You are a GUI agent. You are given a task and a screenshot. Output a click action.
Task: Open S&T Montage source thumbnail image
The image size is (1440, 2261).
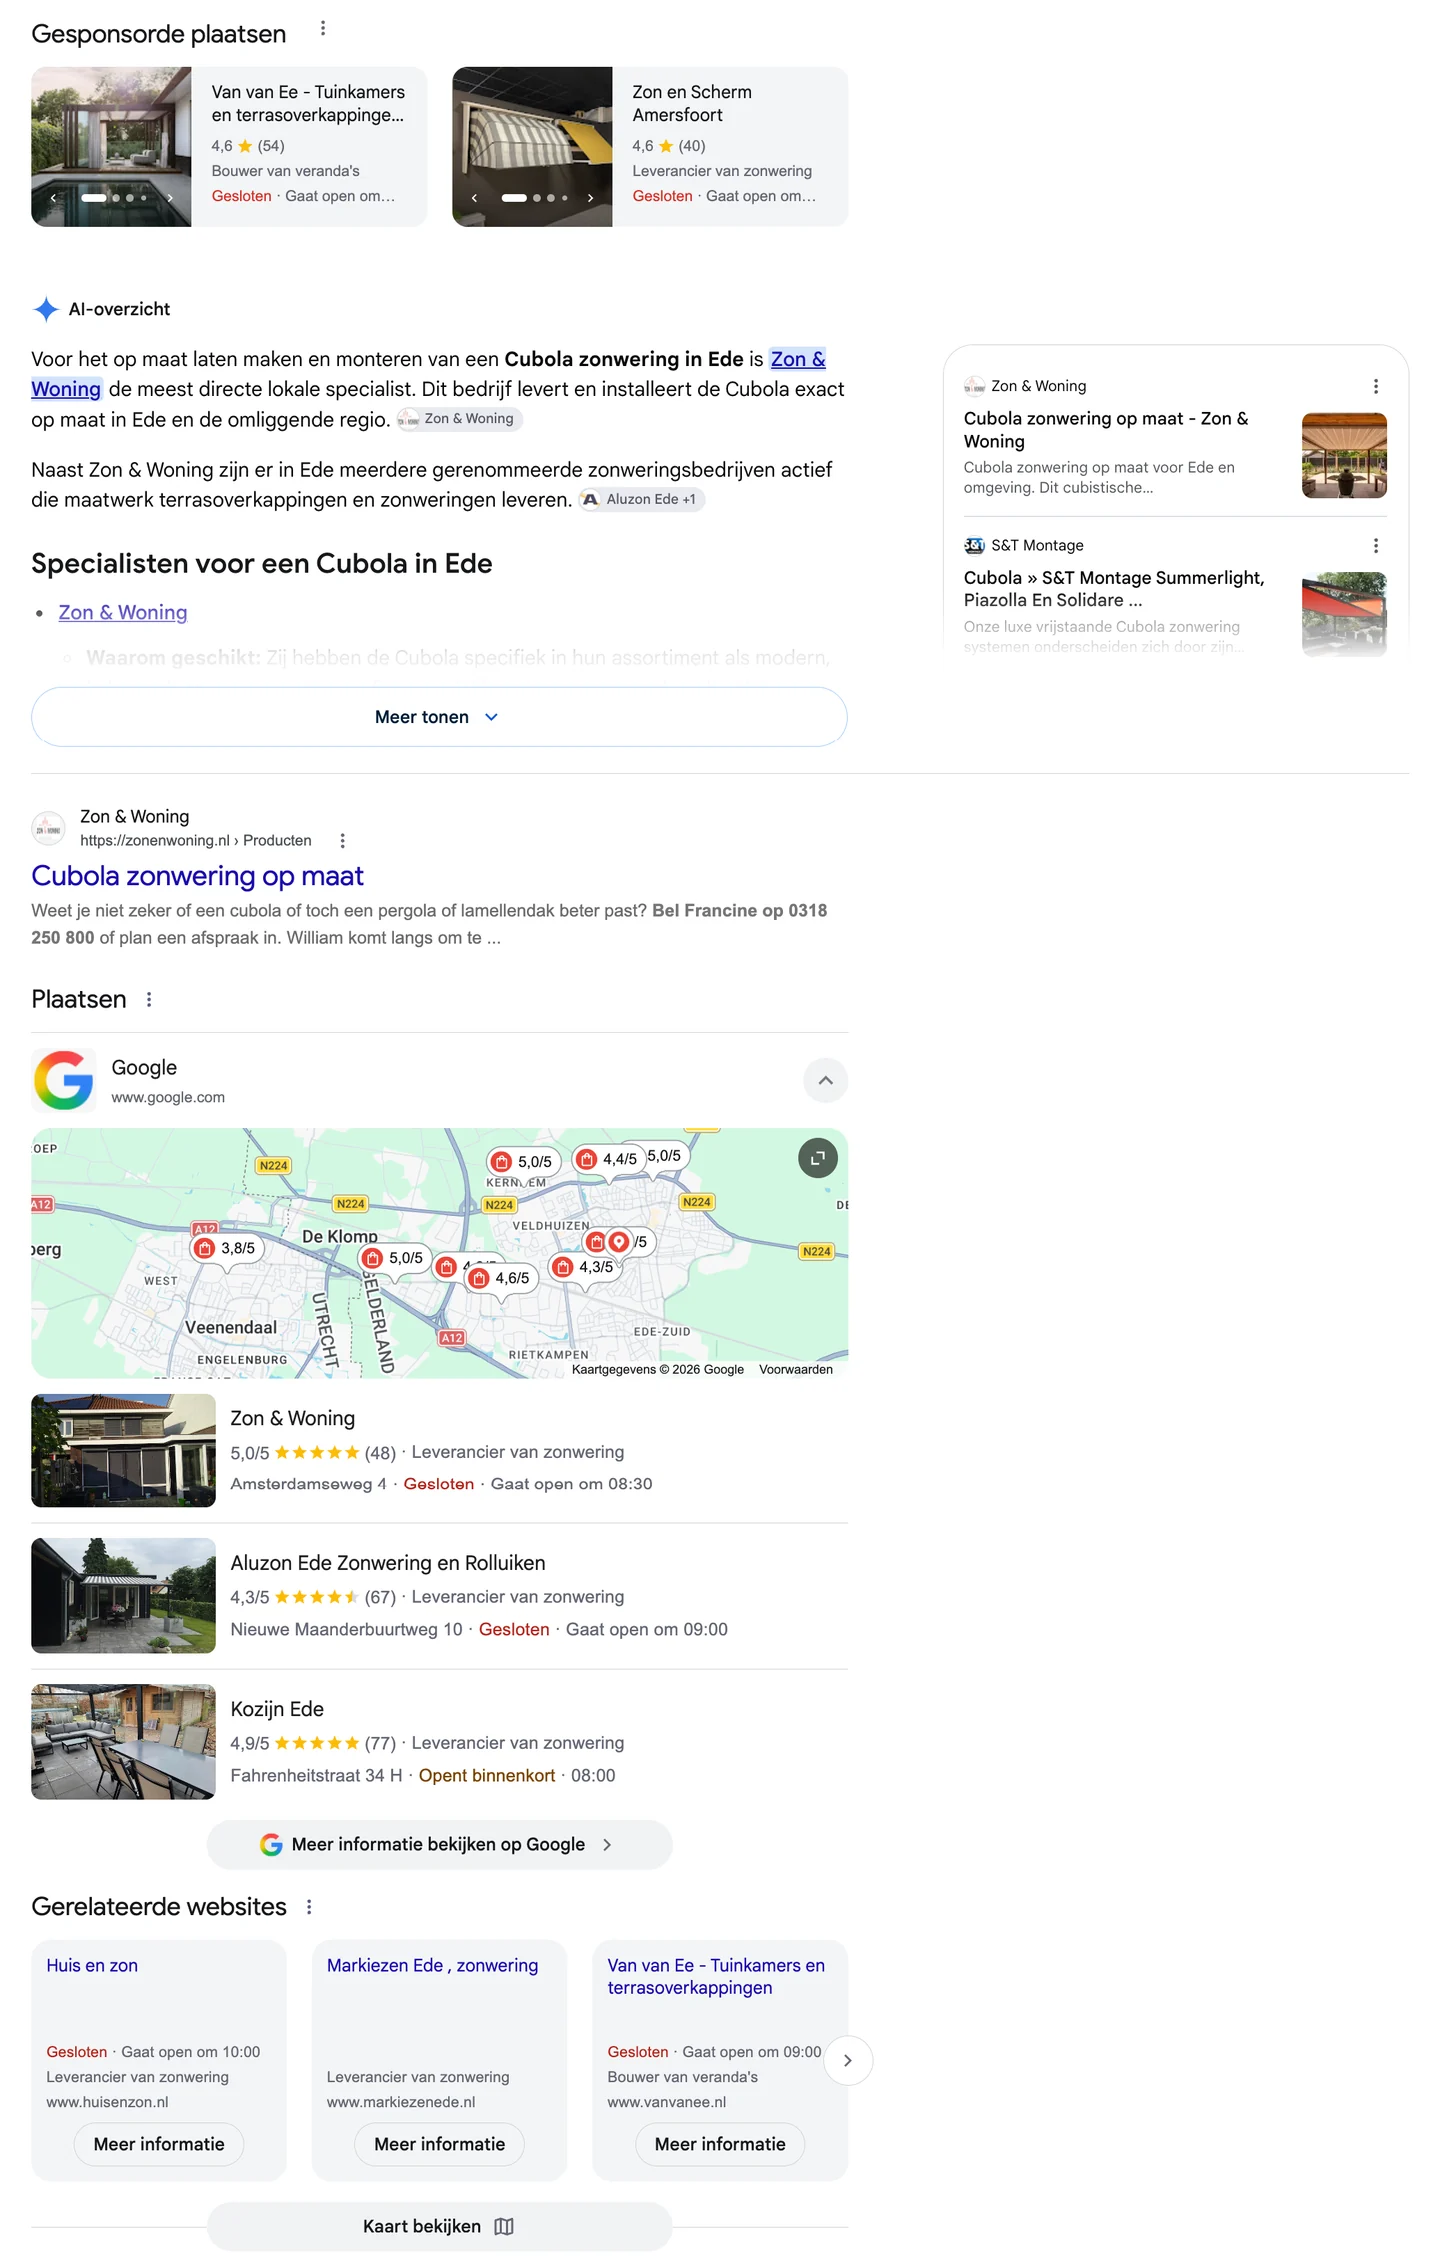coord(1344,614)
